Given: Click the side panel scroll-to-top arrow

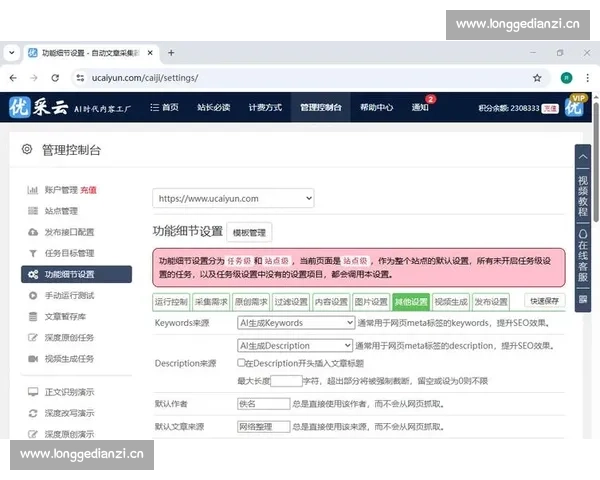Looking at the screenshot, I should [583, 157].
